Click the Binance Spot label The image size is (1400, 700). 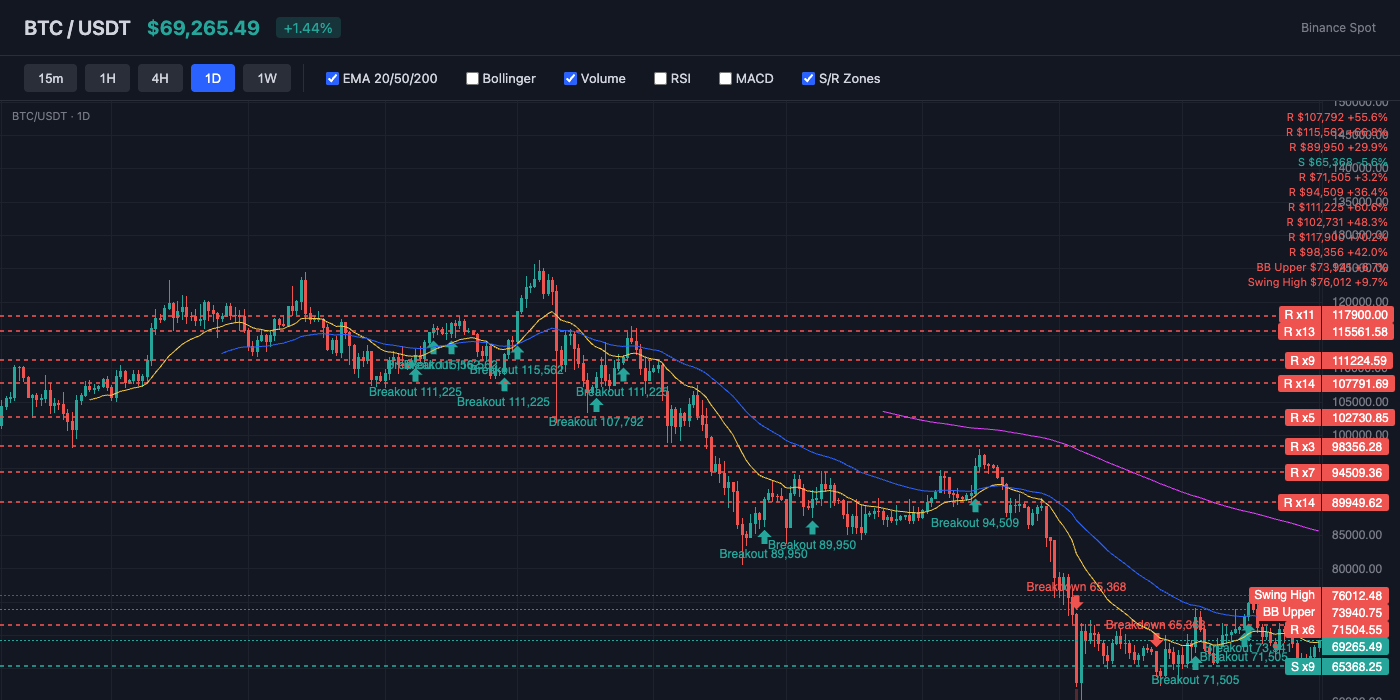(1338, 28)
